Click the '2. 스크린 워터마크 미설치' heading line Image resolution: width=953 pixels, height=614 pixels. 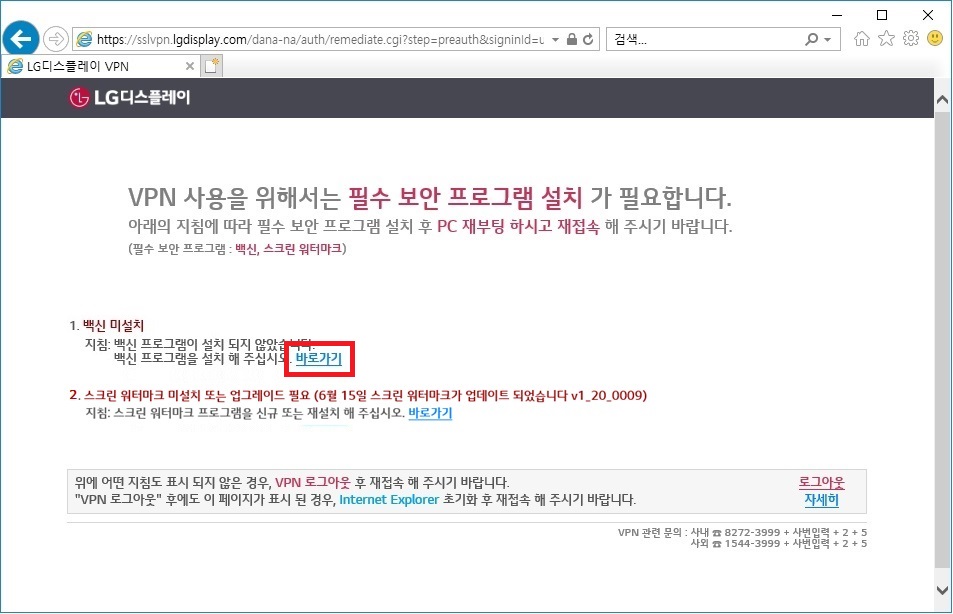click(x=358, y=396)
